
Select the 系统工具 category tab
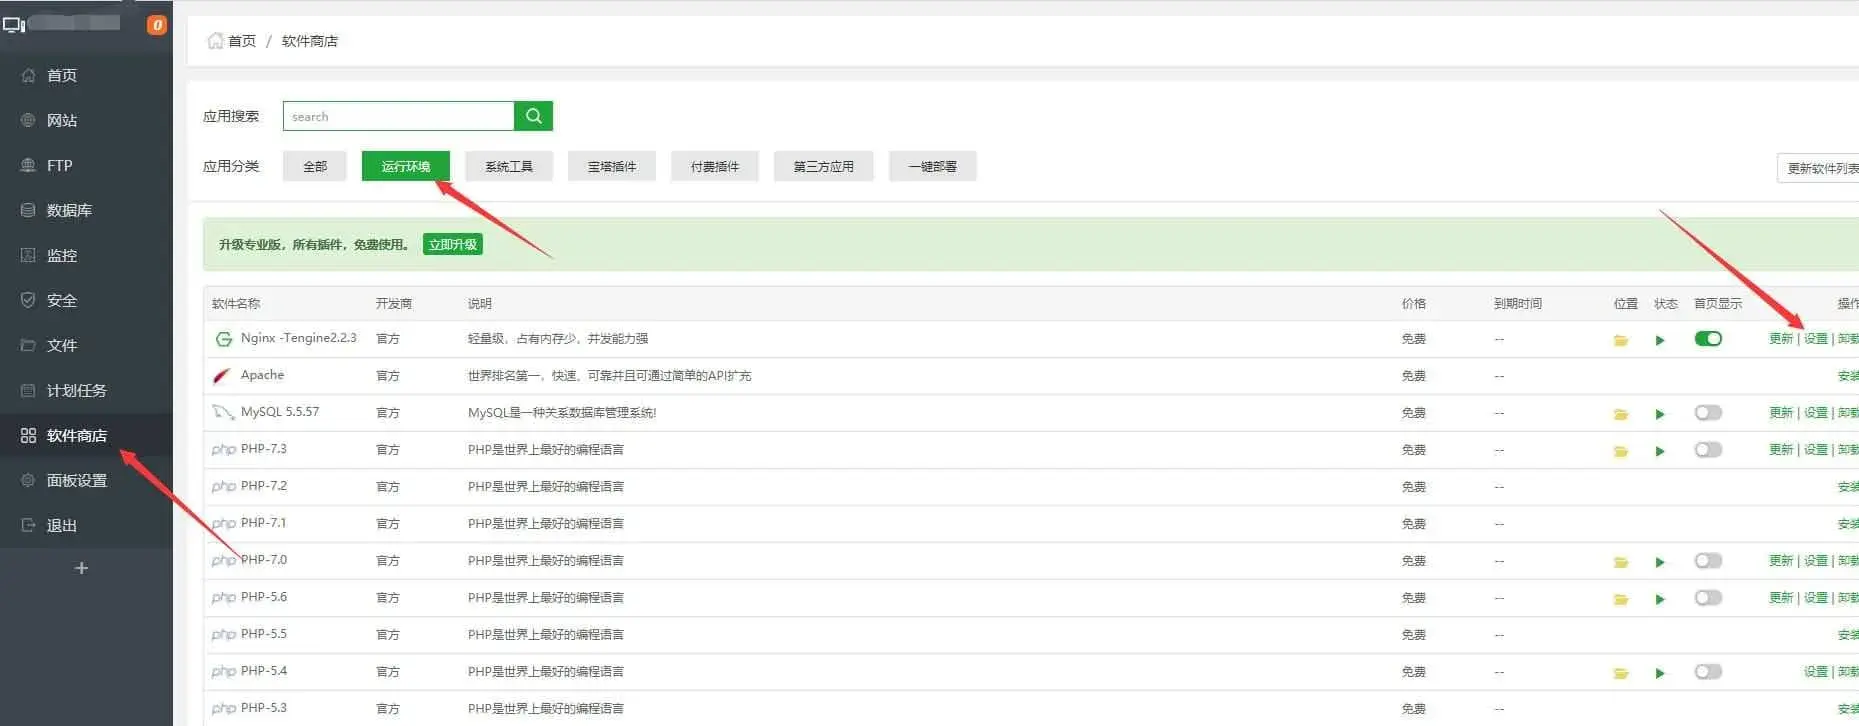pos(509,166)
